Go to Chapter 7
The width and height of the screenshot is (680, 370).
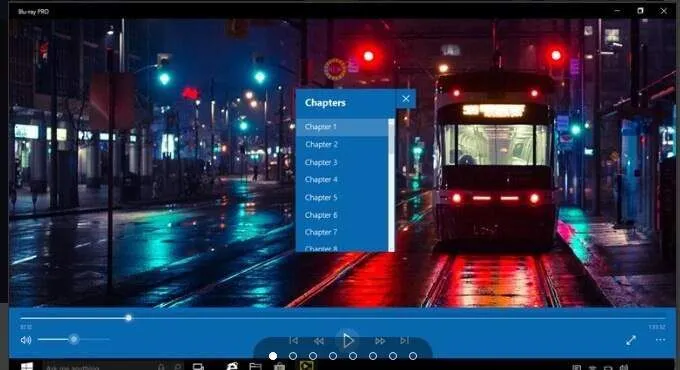[342, 232]
